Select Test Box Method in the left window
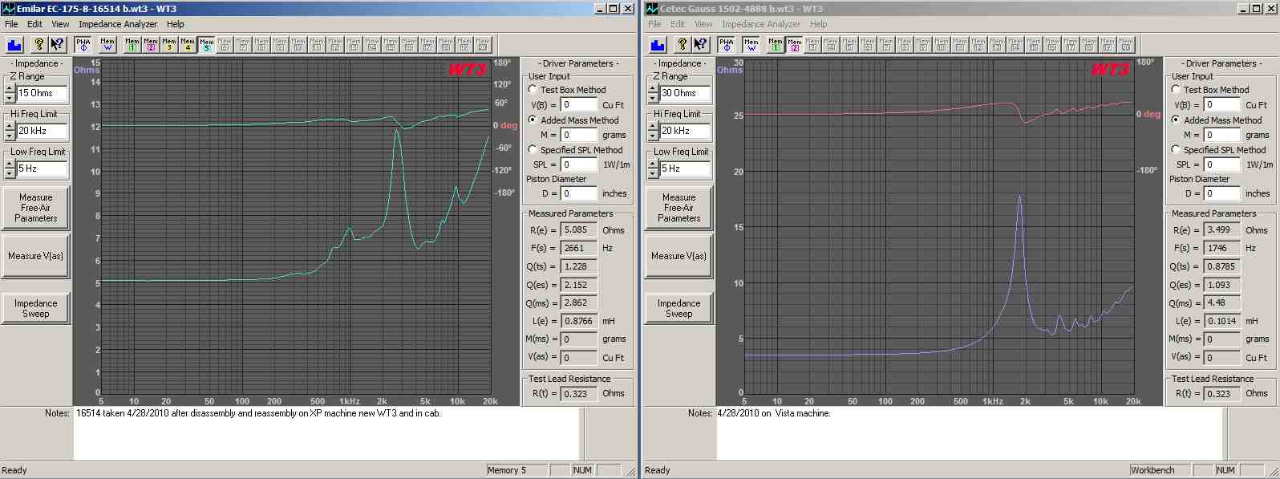Image resolution: width=1280 pixels, height=479 pixels. click(x=533, y=89)
